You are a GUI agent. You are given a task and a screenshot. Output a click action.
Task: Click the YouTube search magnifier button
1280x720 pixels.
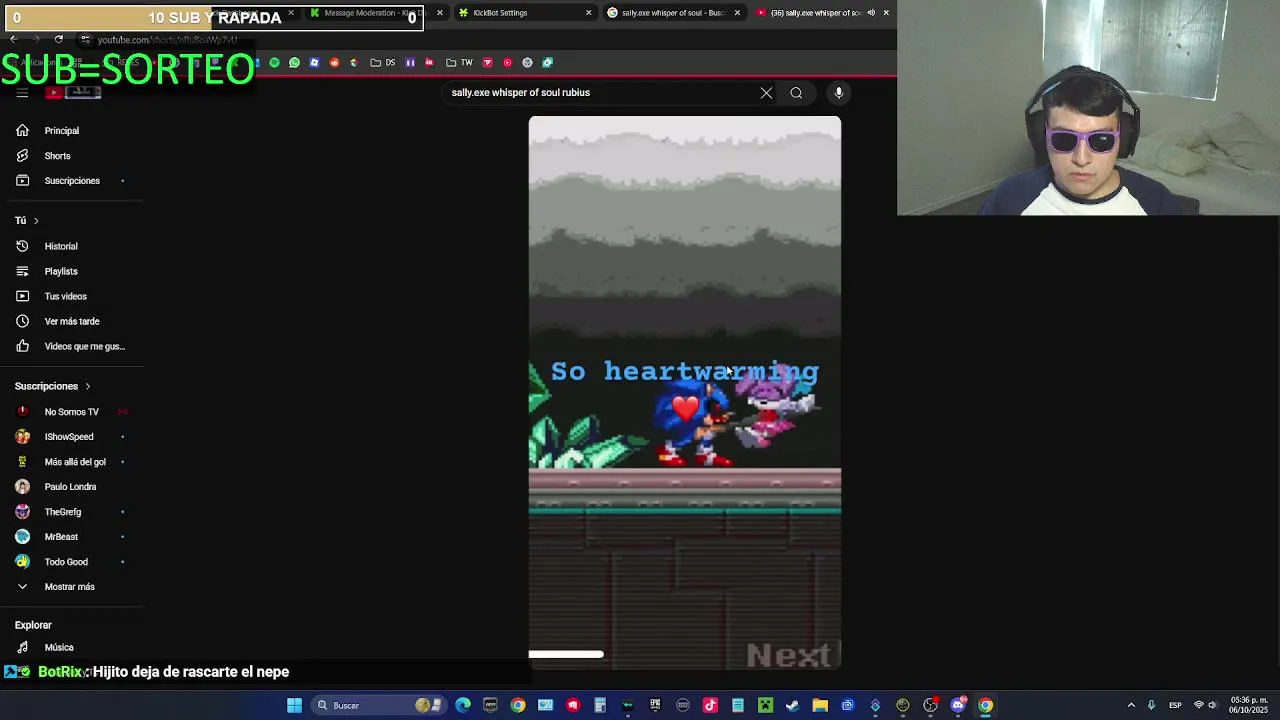pyautogui.click(x=796, y=93)
